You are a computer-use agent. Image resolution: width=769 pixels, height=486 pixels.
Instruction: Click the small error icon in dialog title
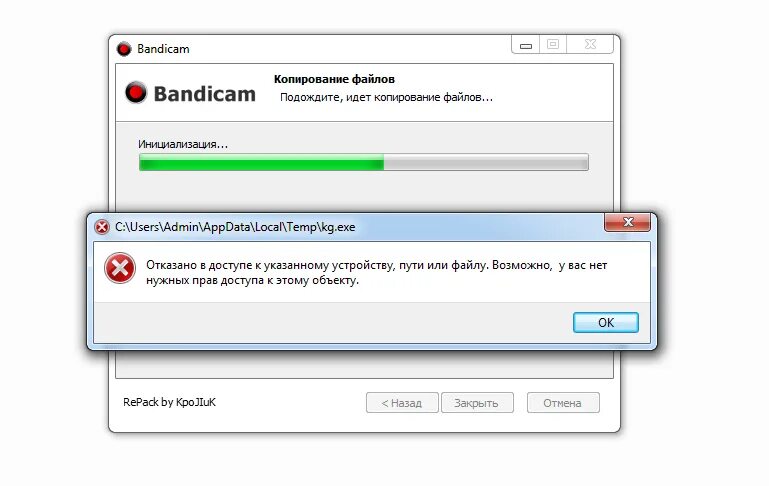102,227
